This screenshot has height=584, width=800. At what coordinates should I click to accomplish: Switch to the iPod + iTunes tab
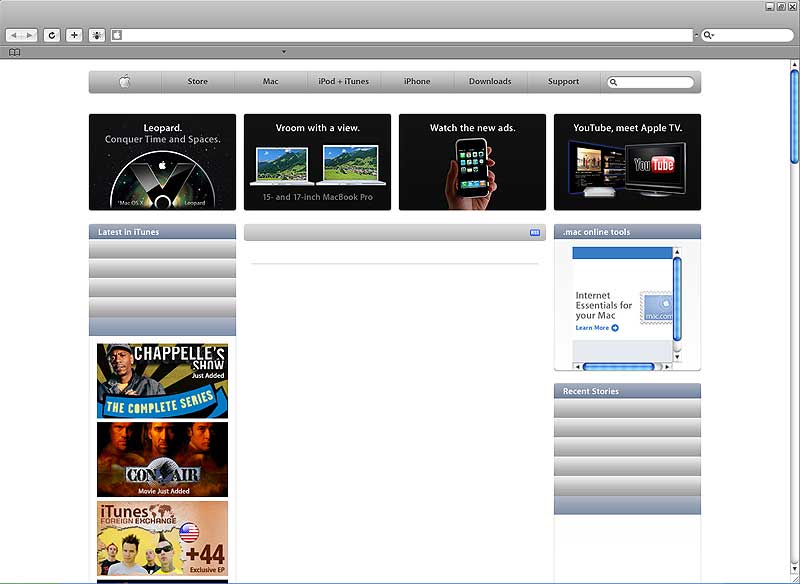pyautogui.click(x=343, y=82)
